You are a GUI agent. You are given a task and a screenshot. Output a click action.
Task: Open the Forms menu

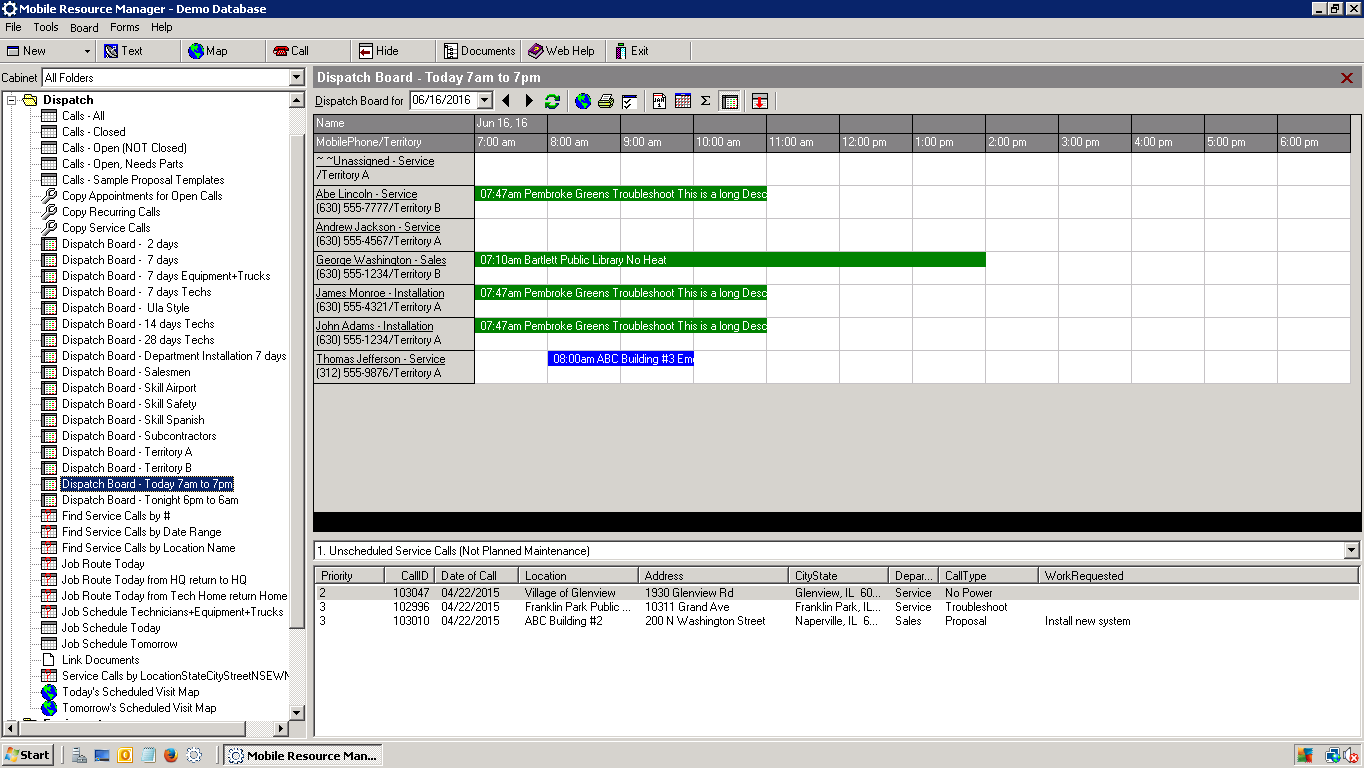[125, 27]
